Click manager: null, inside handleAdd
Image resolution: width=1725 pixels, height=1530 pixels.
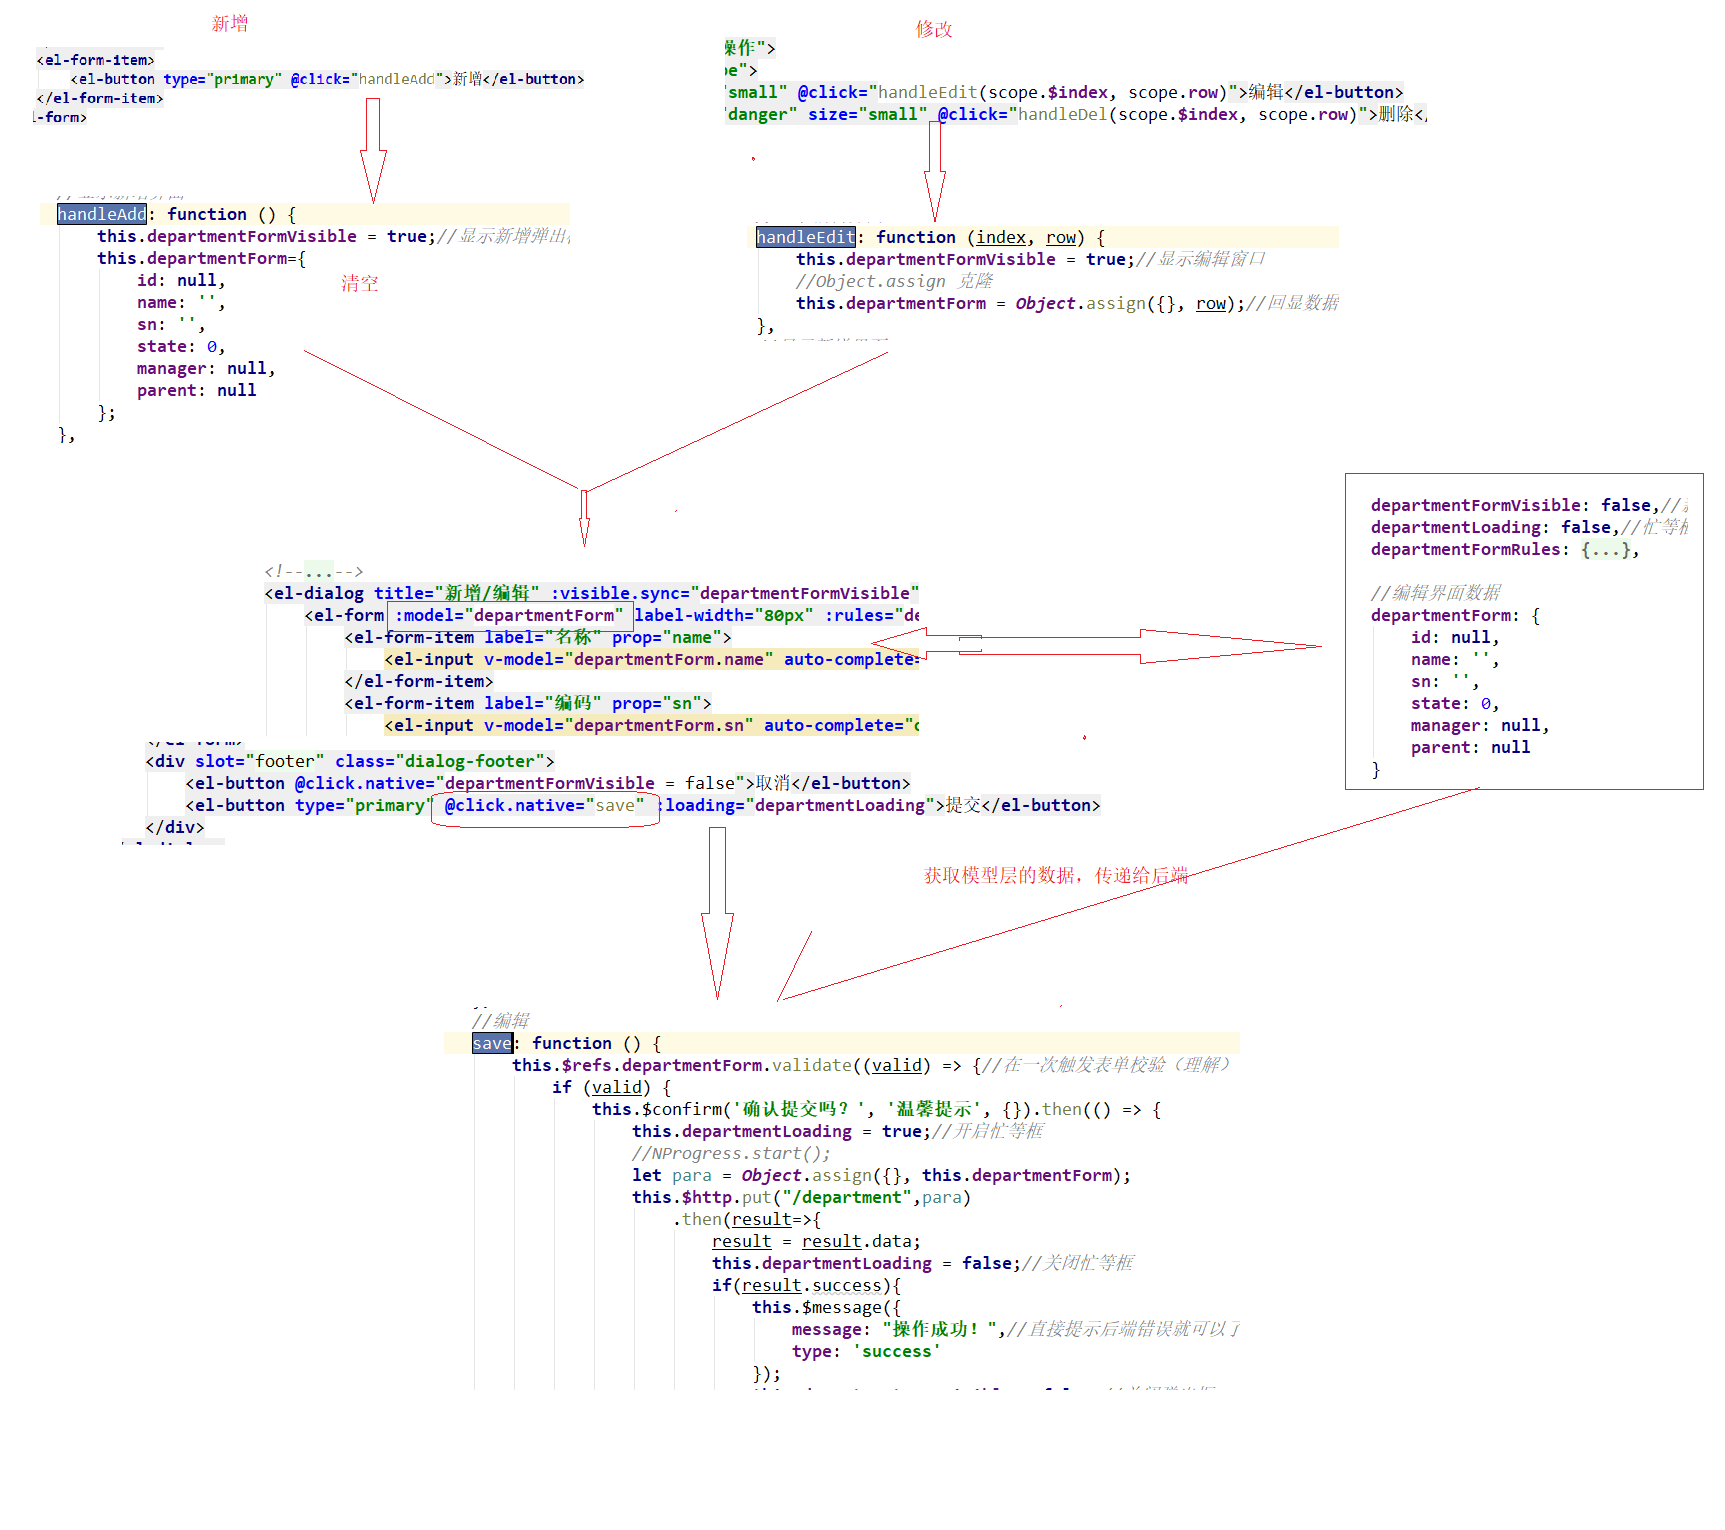[x=206, y=368]
